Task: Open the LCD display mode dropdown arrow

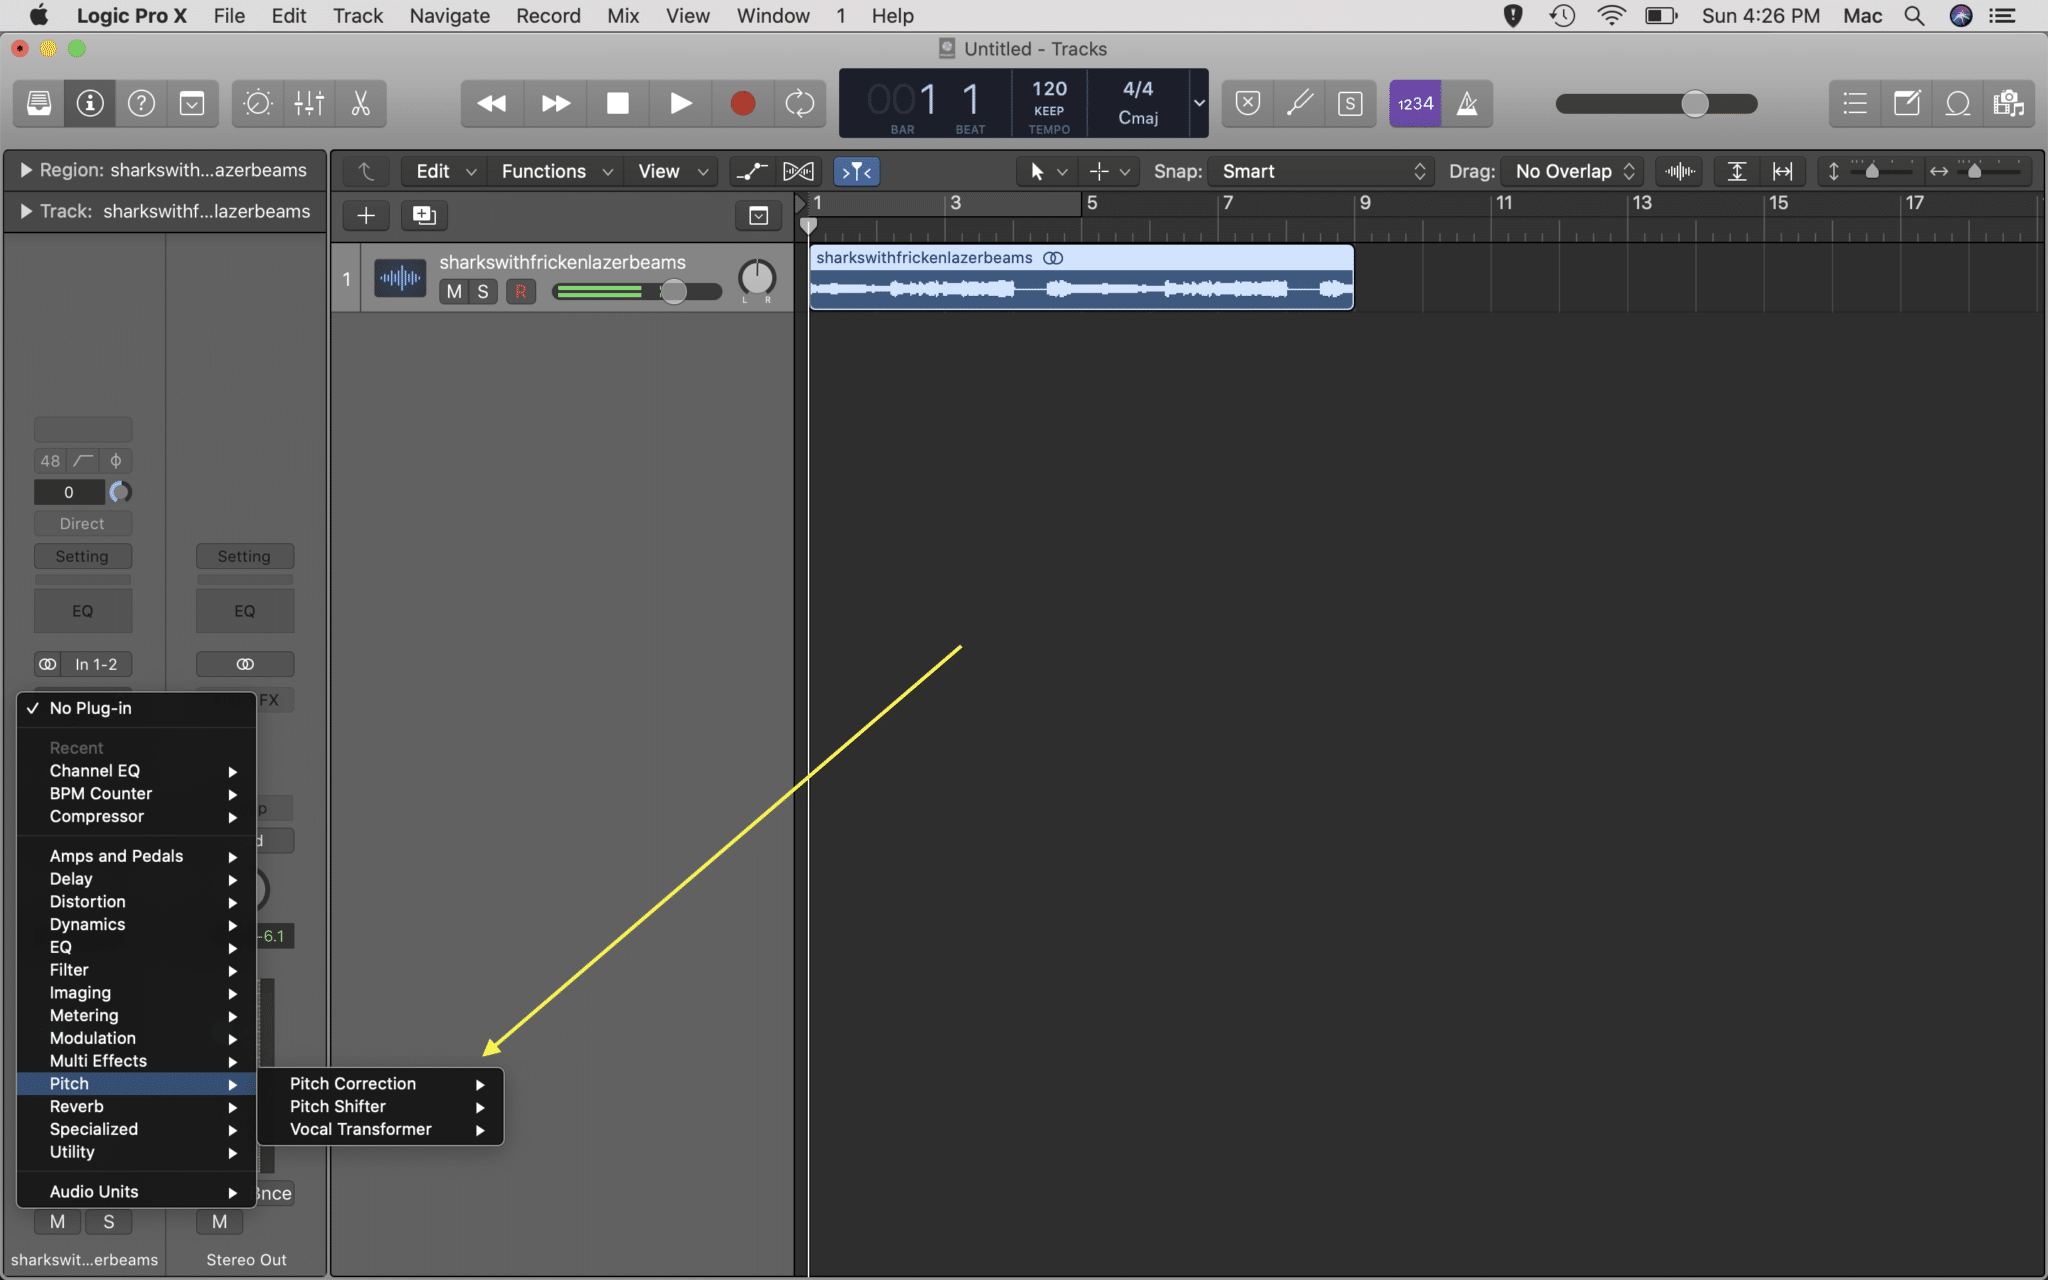Action: [1198, 103]
